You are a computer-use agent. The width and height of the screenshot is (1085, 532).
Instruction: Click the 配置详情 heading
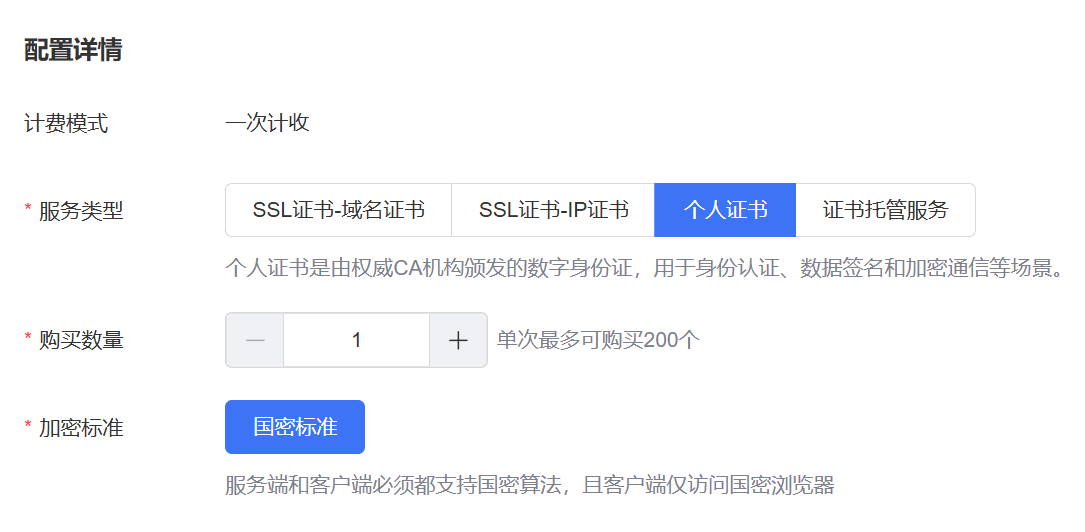[73, 50]
